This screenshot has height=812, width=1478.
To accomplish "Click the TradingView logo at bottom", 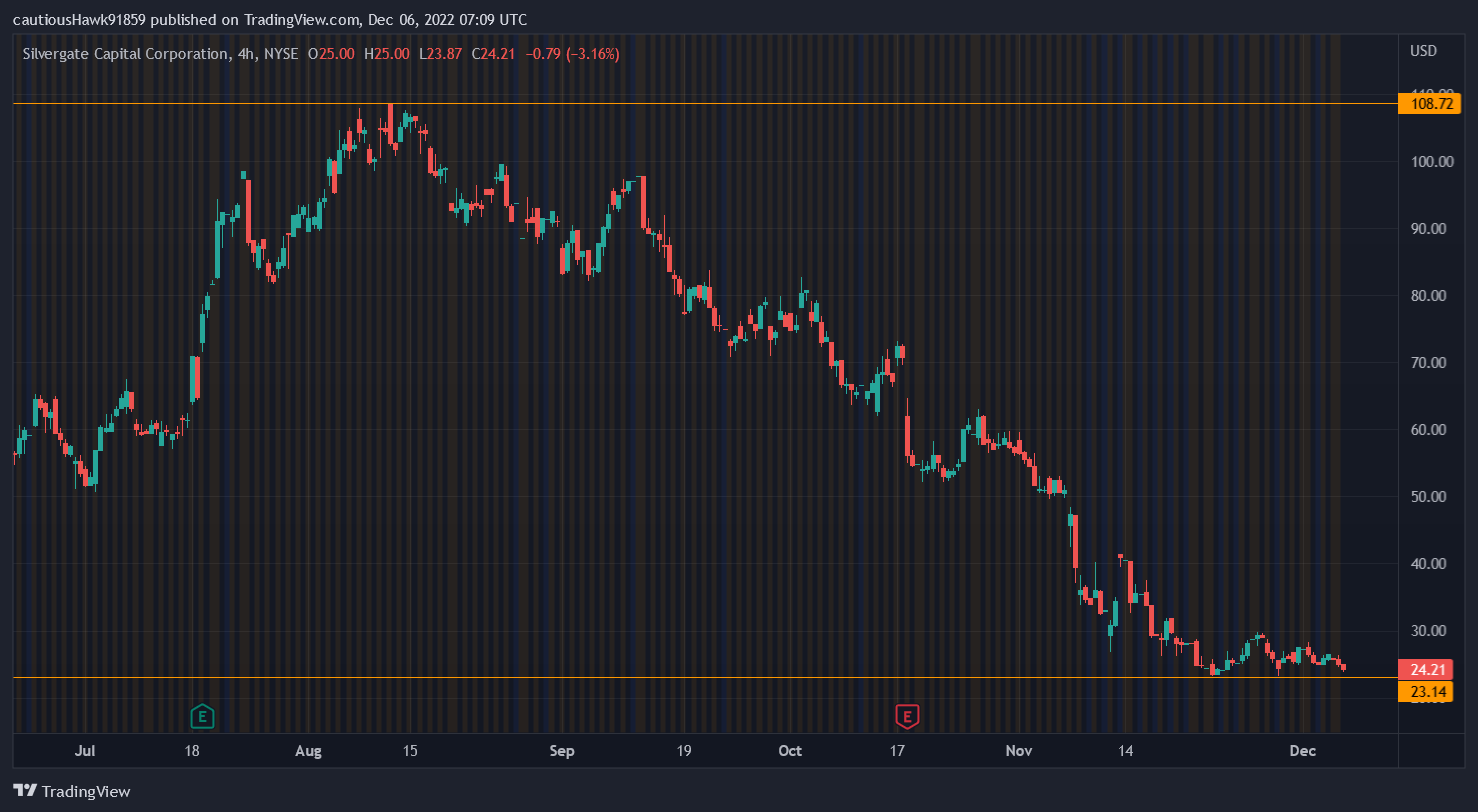I will pos(72,791).
